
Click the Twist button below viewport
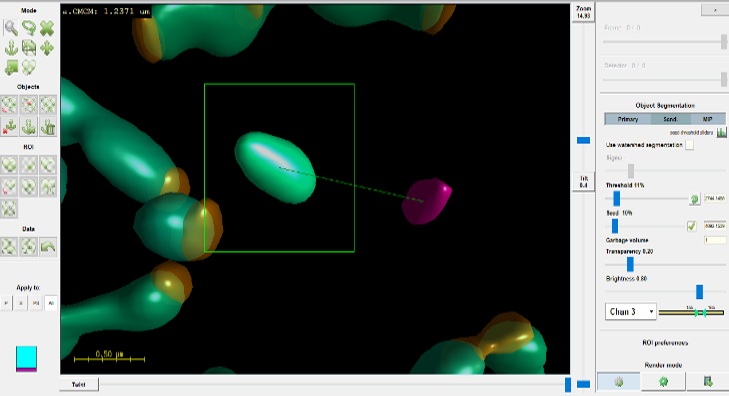tap(79, 384)
